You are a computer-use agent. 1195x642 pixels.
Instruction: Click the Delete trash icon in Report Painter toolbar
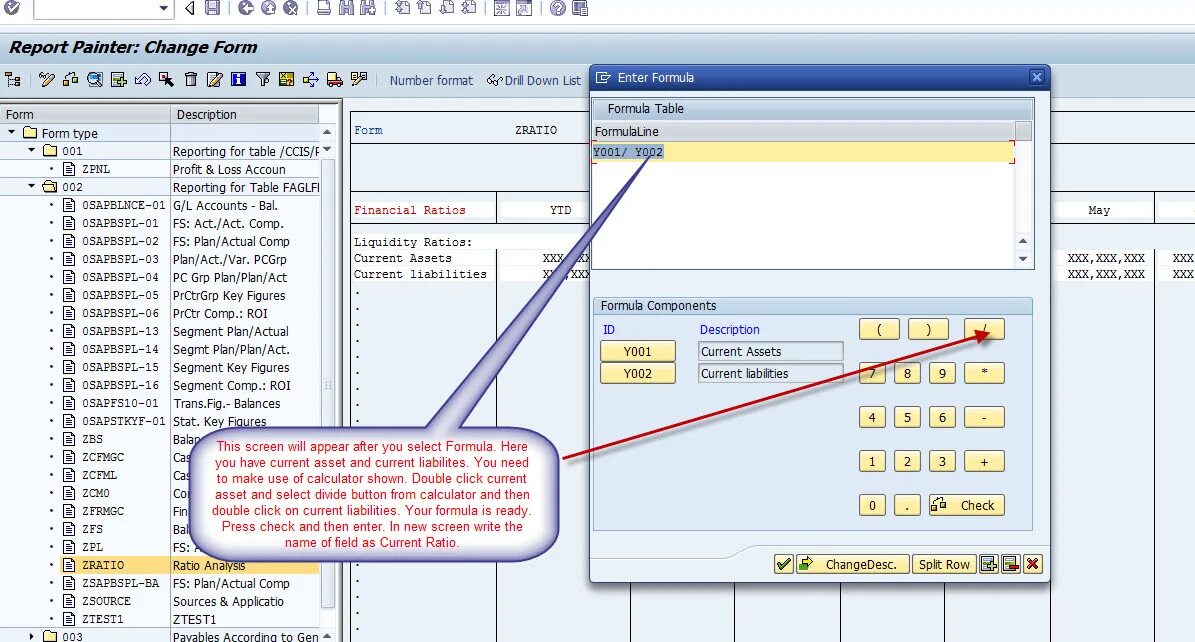(x=190, y=80)
